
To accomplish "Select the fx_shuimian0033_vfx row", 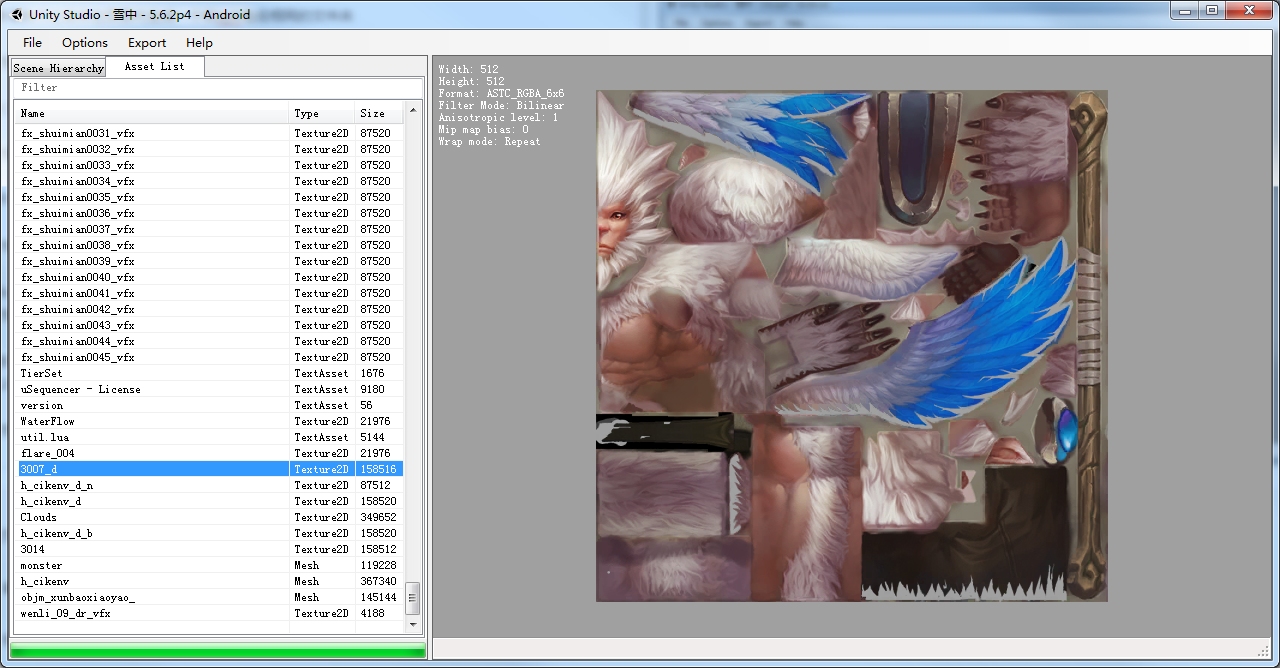I will coord(210,165).
